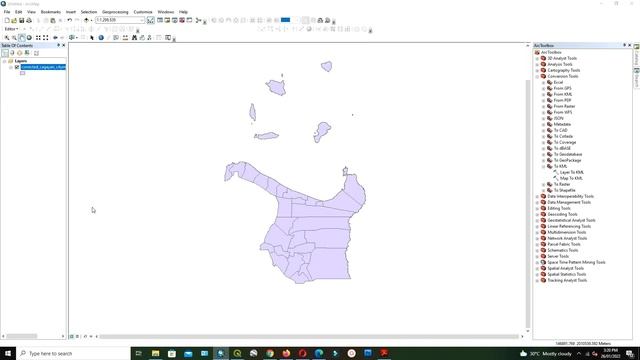This screenshot has height=360, width=640.
Task: Select the Zoom In tool
Action: tap(7, 38)
